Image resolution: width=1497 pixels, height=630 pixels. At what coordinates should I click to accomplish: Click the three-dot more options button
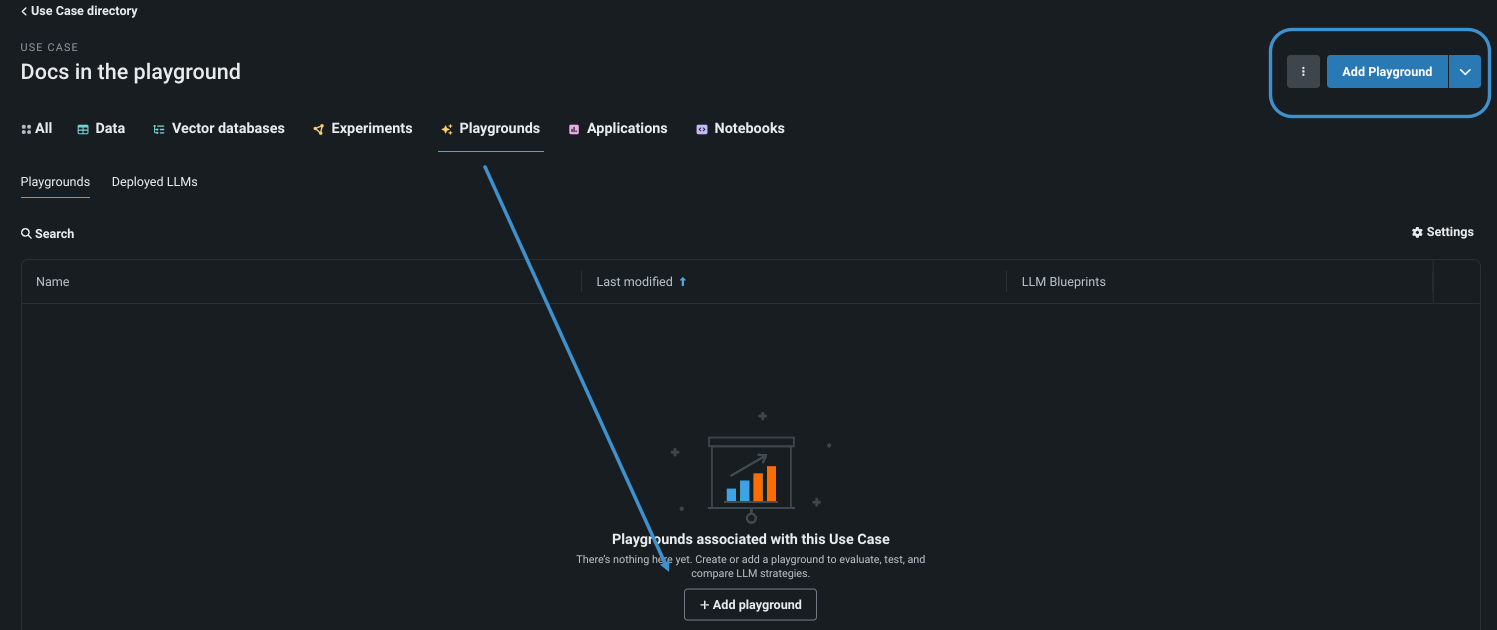point(1303,72)
